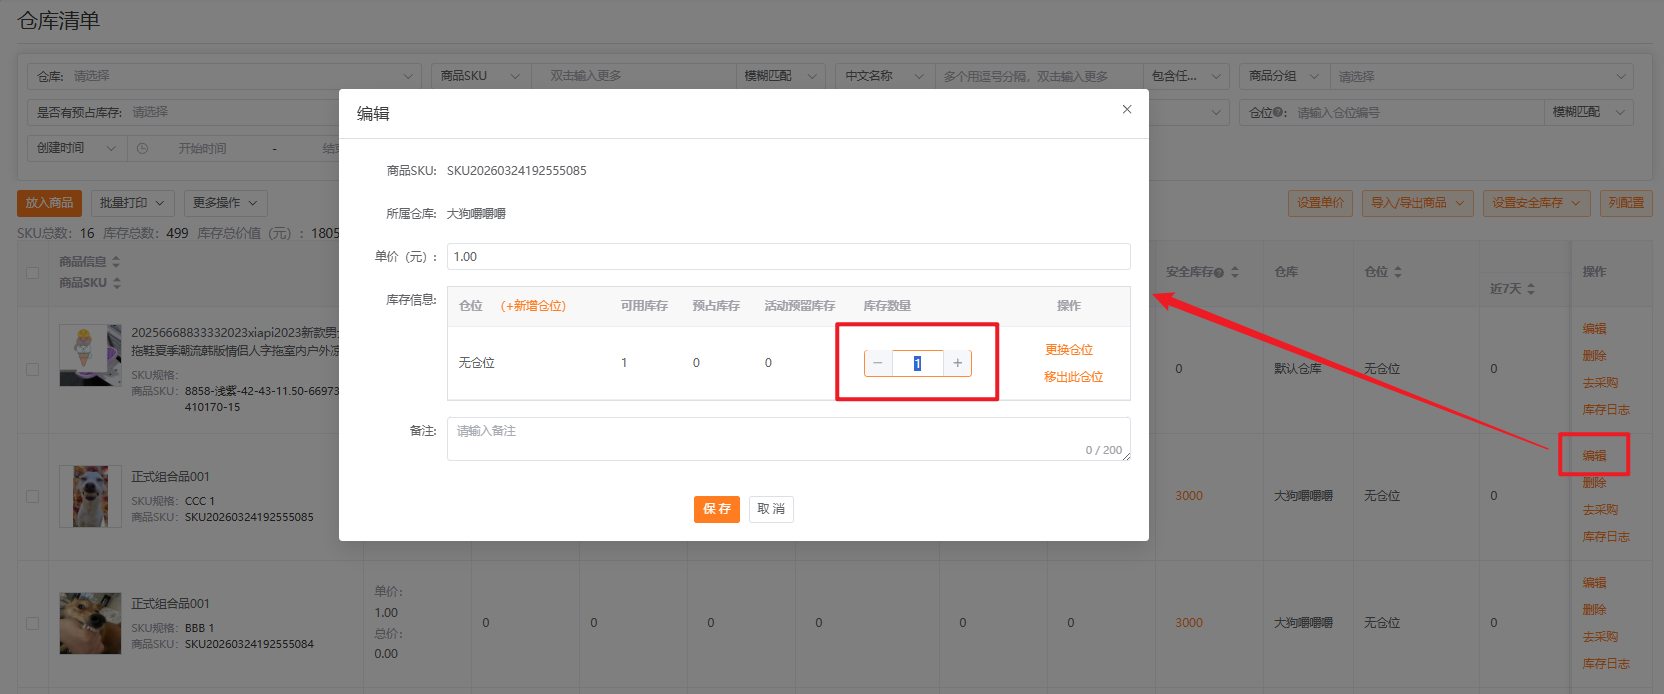Focus the 单价 price input field
This screenshot has width=1664, height=694.
click(x=788, y=257)
